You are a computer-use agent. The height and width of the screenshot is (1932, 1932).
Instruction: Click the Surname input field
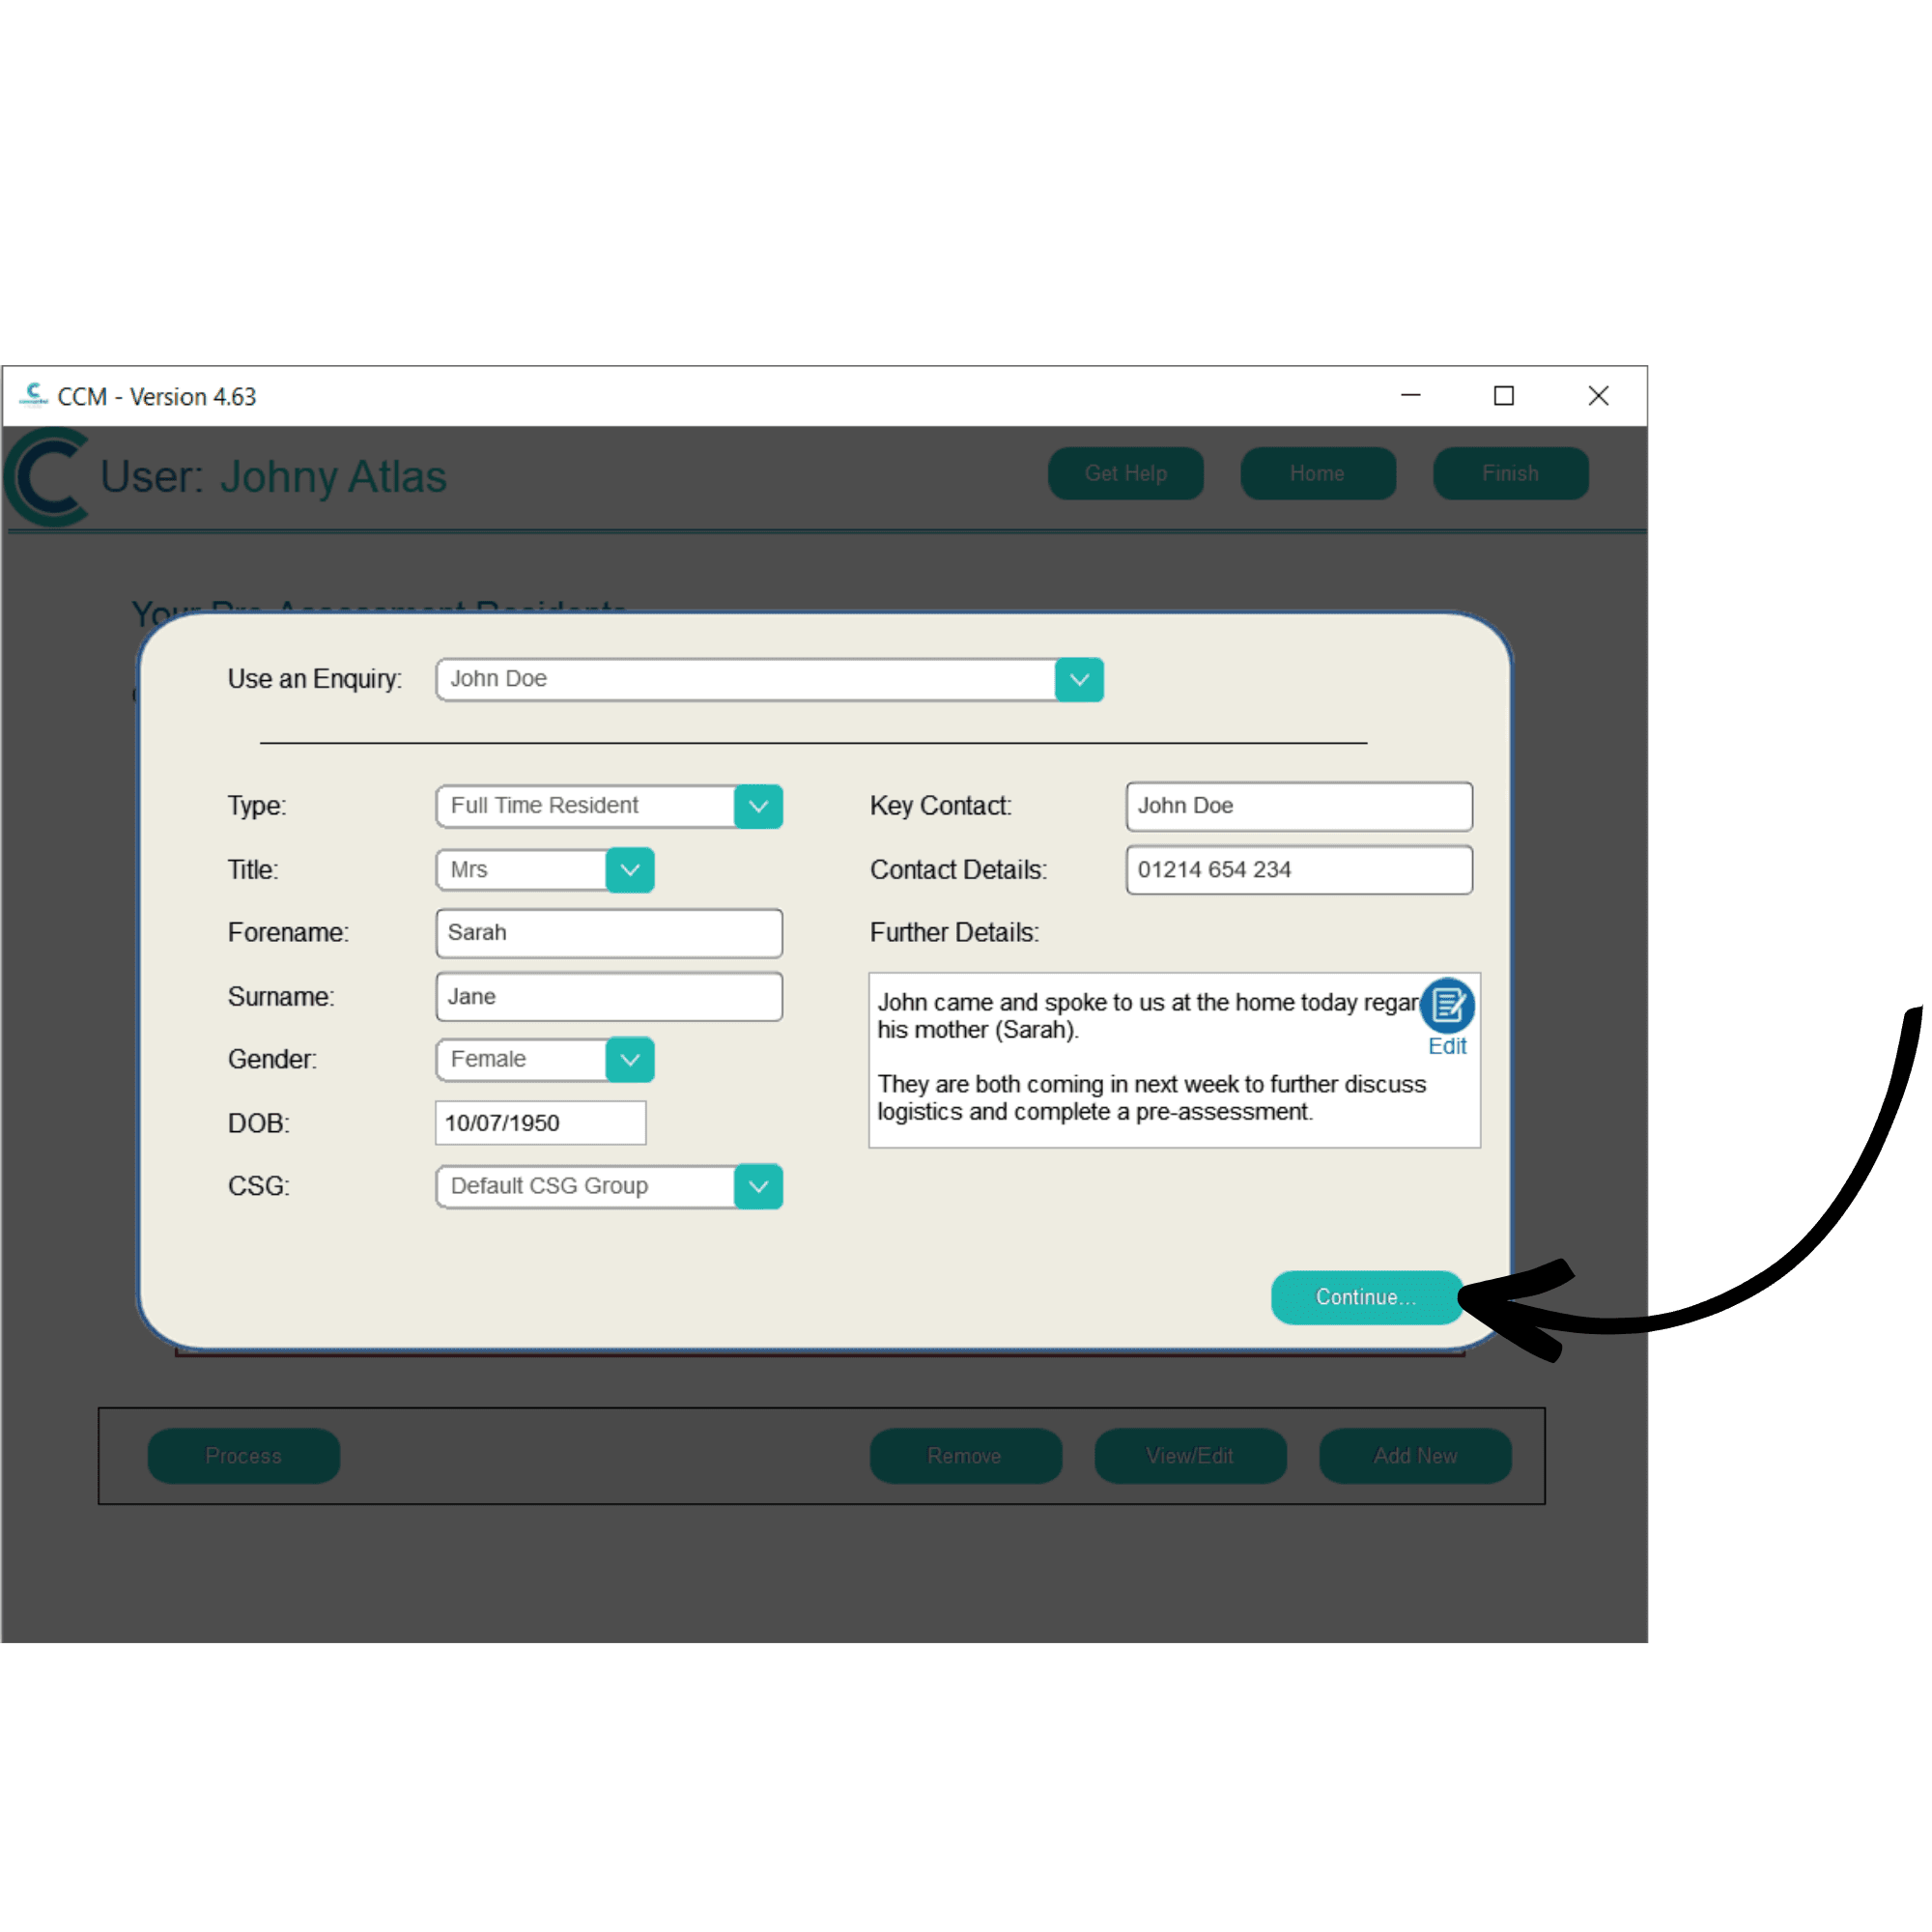click(609, 997)
